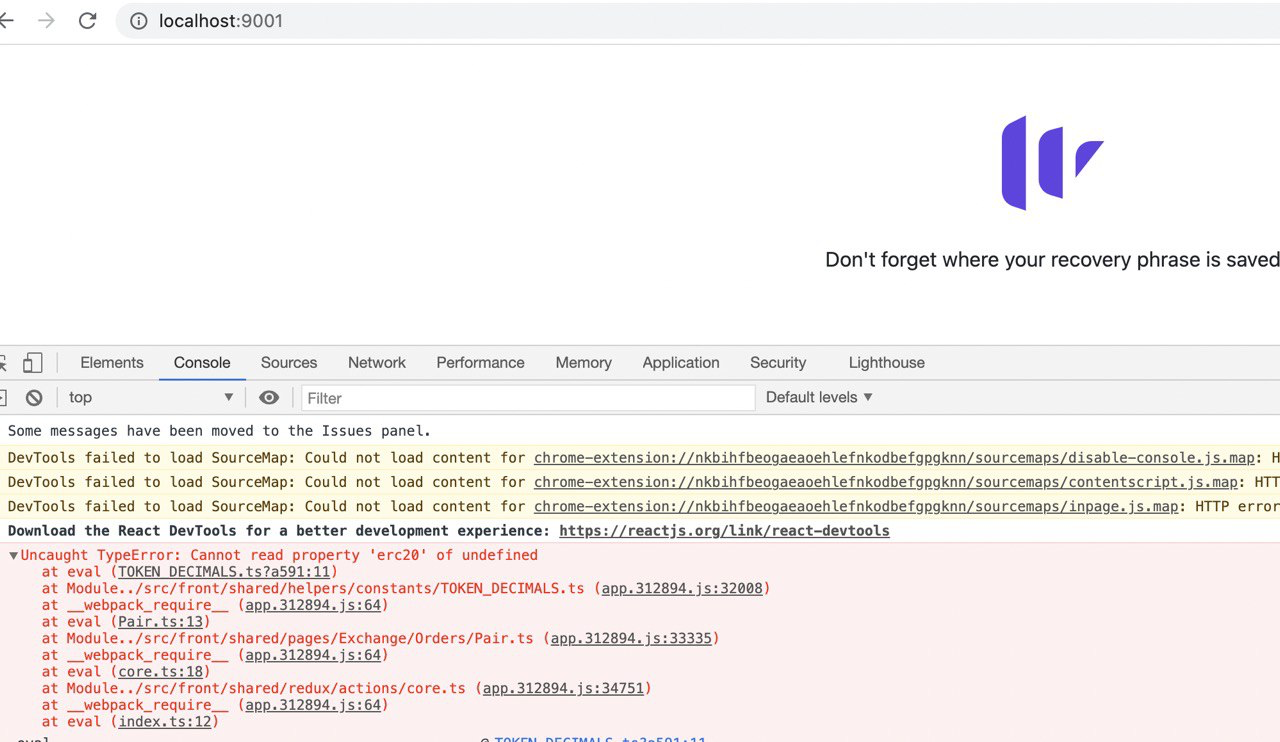The height and width of the screenshot is (742, 1280).
Task: Open app.312894.js:64 link below core.ts module
Action: point(313,705)
